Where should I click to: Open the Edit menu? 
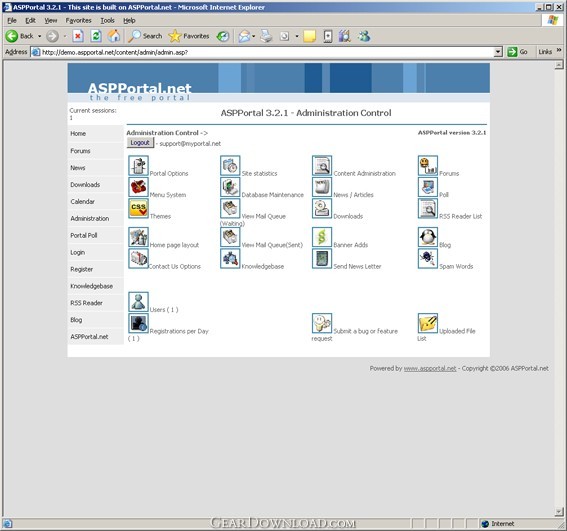(x=30, y=21)
